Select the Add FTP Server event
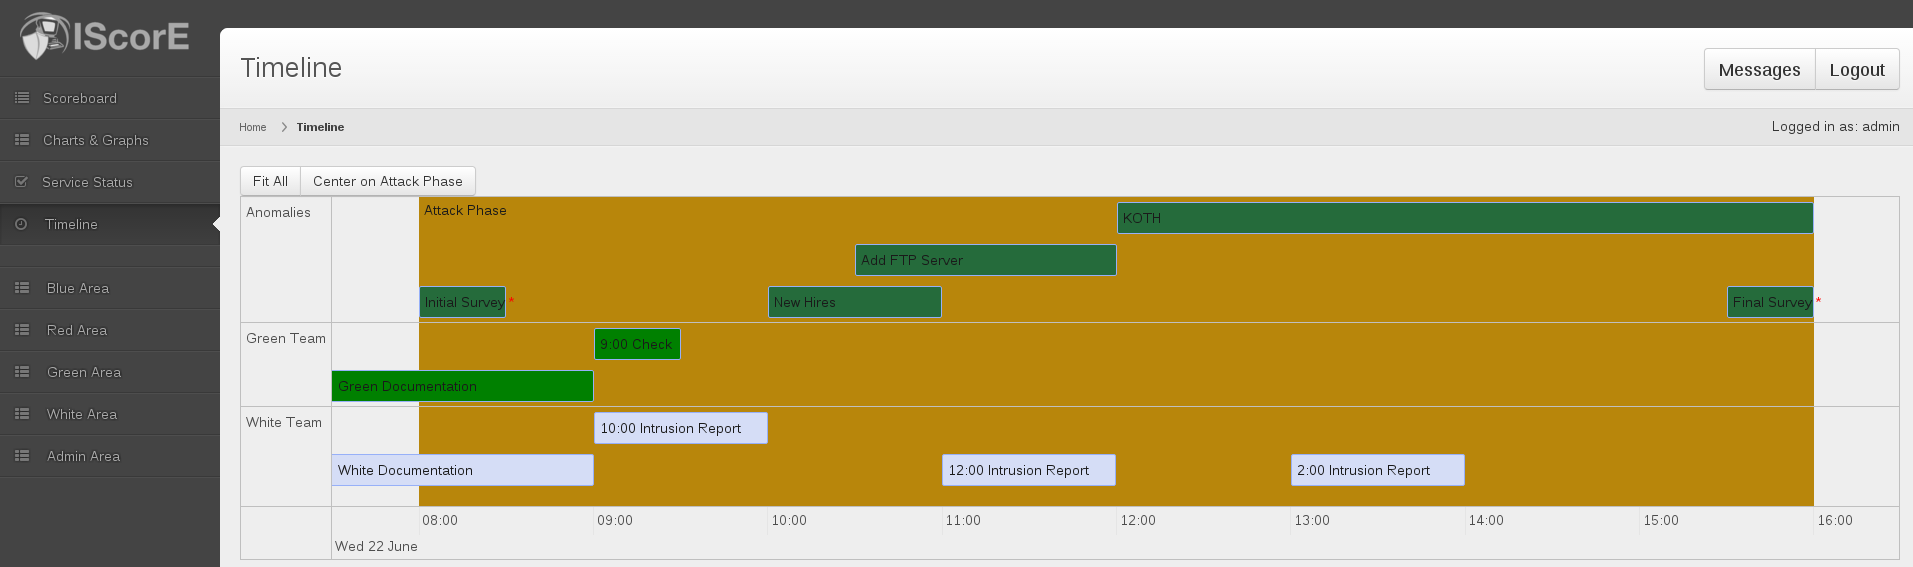 pos(986,260)
